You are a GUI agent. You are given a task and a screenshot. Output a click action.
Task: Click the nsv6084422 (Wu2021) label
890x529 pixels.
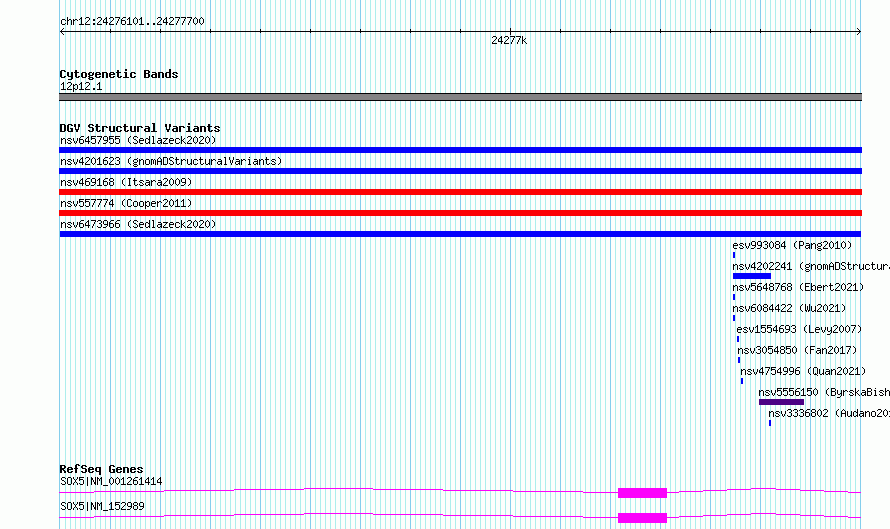click(789, 308)
